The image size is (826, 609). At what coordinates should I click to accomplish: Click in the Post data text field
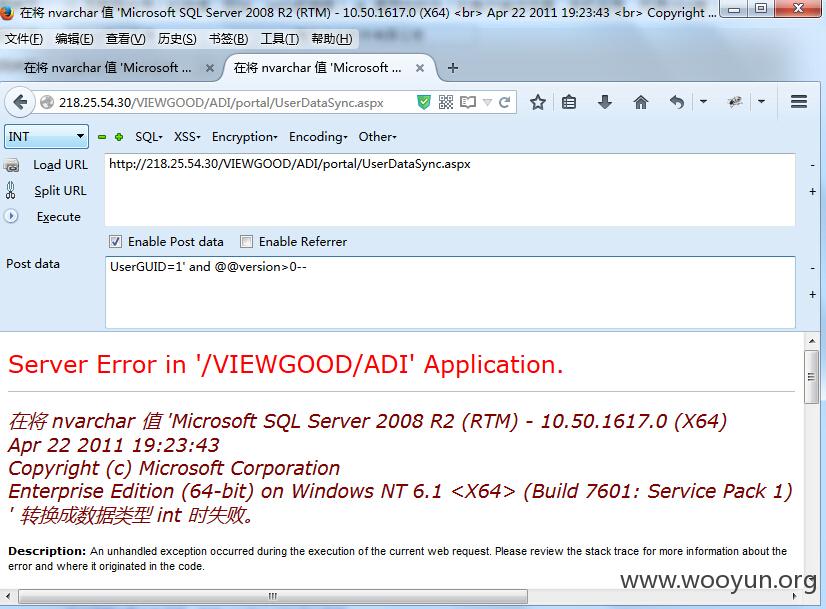pyautogui.click(x=450, y=292)
